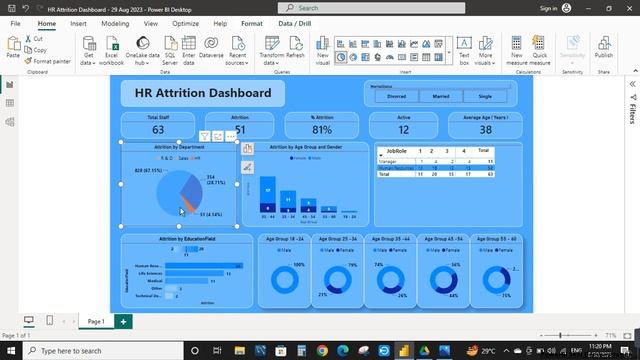Select the line chart visual in gallery
640x360 pixels.
[x=414, y=44]
